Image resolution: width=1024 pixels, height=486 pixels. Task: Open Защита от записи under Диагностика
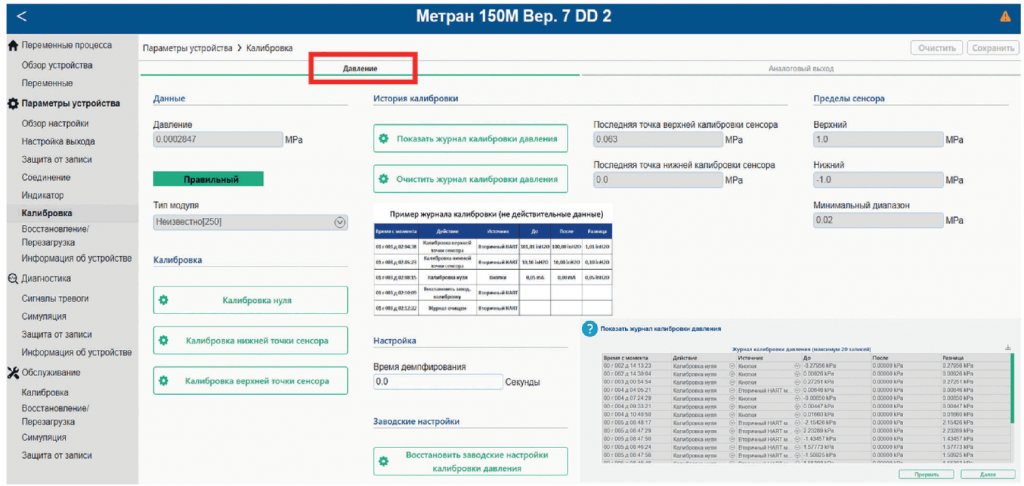pos(57,334)
